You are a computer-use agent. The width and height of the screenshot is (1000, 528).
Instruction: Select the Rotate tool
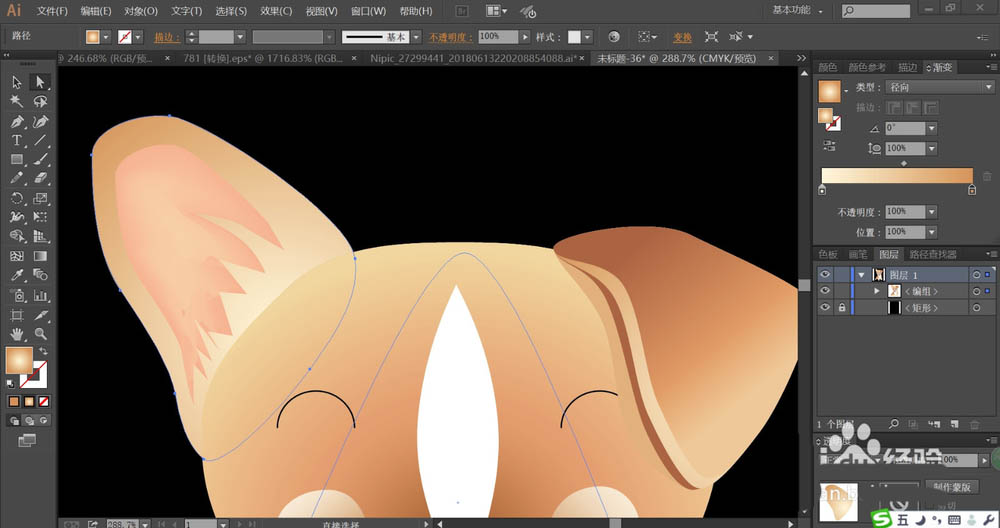tap(17, 198)
